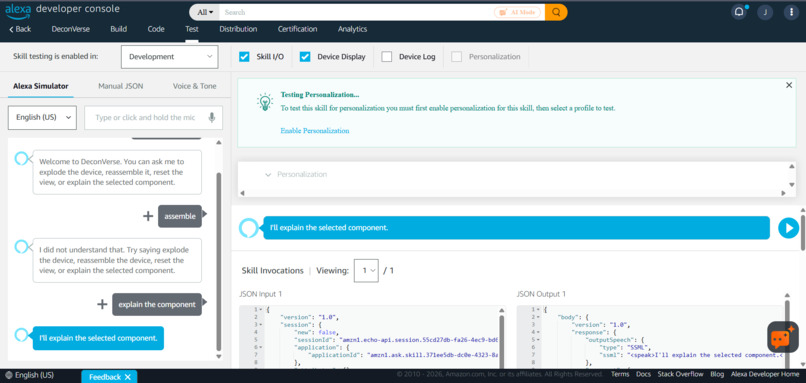Click the DeconVerse skill name
The width and height of the screenshot is (806, 383).
tap(70, 29)
